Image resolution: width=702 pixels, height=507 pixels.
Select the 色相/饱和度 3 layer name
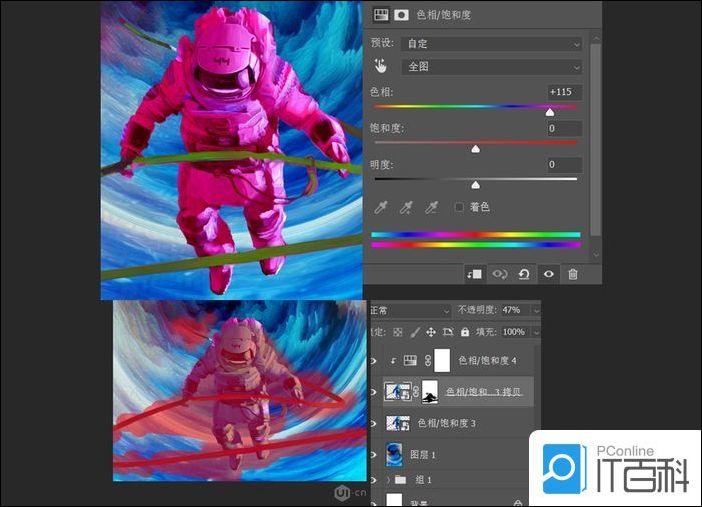pyautogui.click(x=446, y=423)
